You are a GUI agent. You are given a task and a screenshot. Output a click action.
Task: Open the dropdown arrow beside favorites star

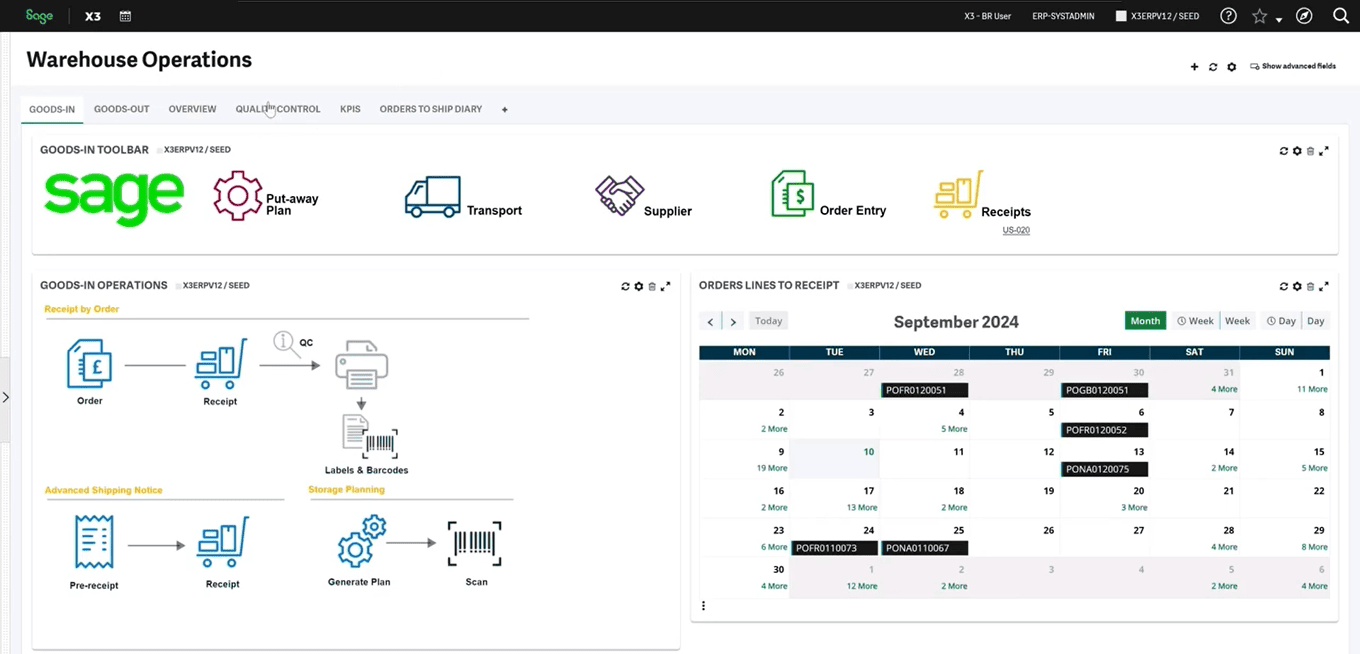point(1278,19)
